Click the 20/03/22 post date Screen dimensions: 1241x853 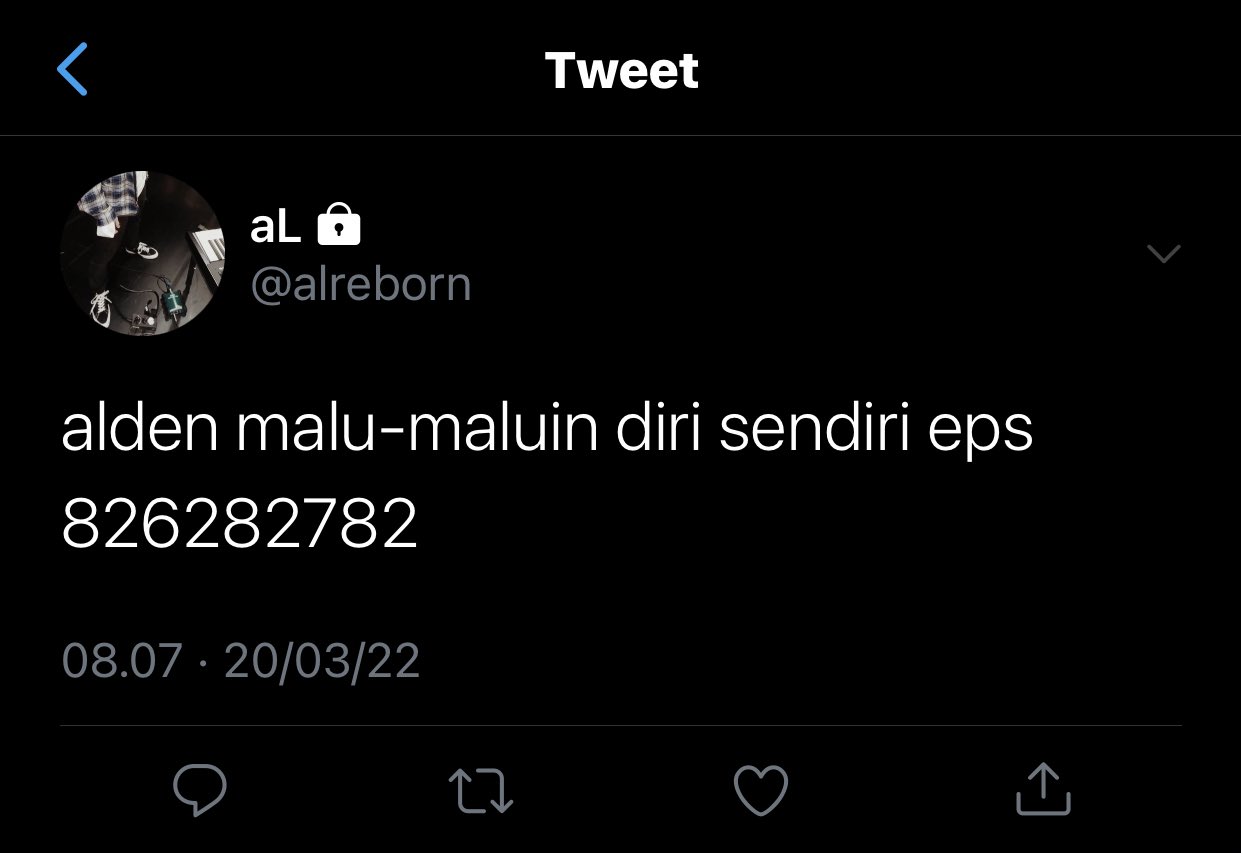[x=322, y=661]
